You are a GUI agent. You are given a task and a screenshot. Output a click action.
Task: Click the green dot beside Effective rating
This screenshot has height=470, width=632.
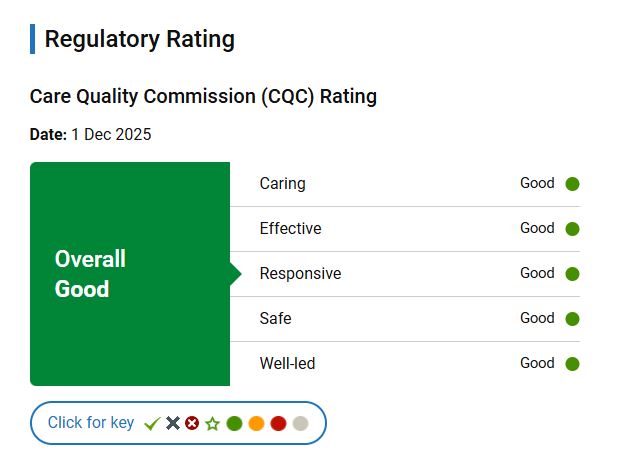(x=572, y=229)
